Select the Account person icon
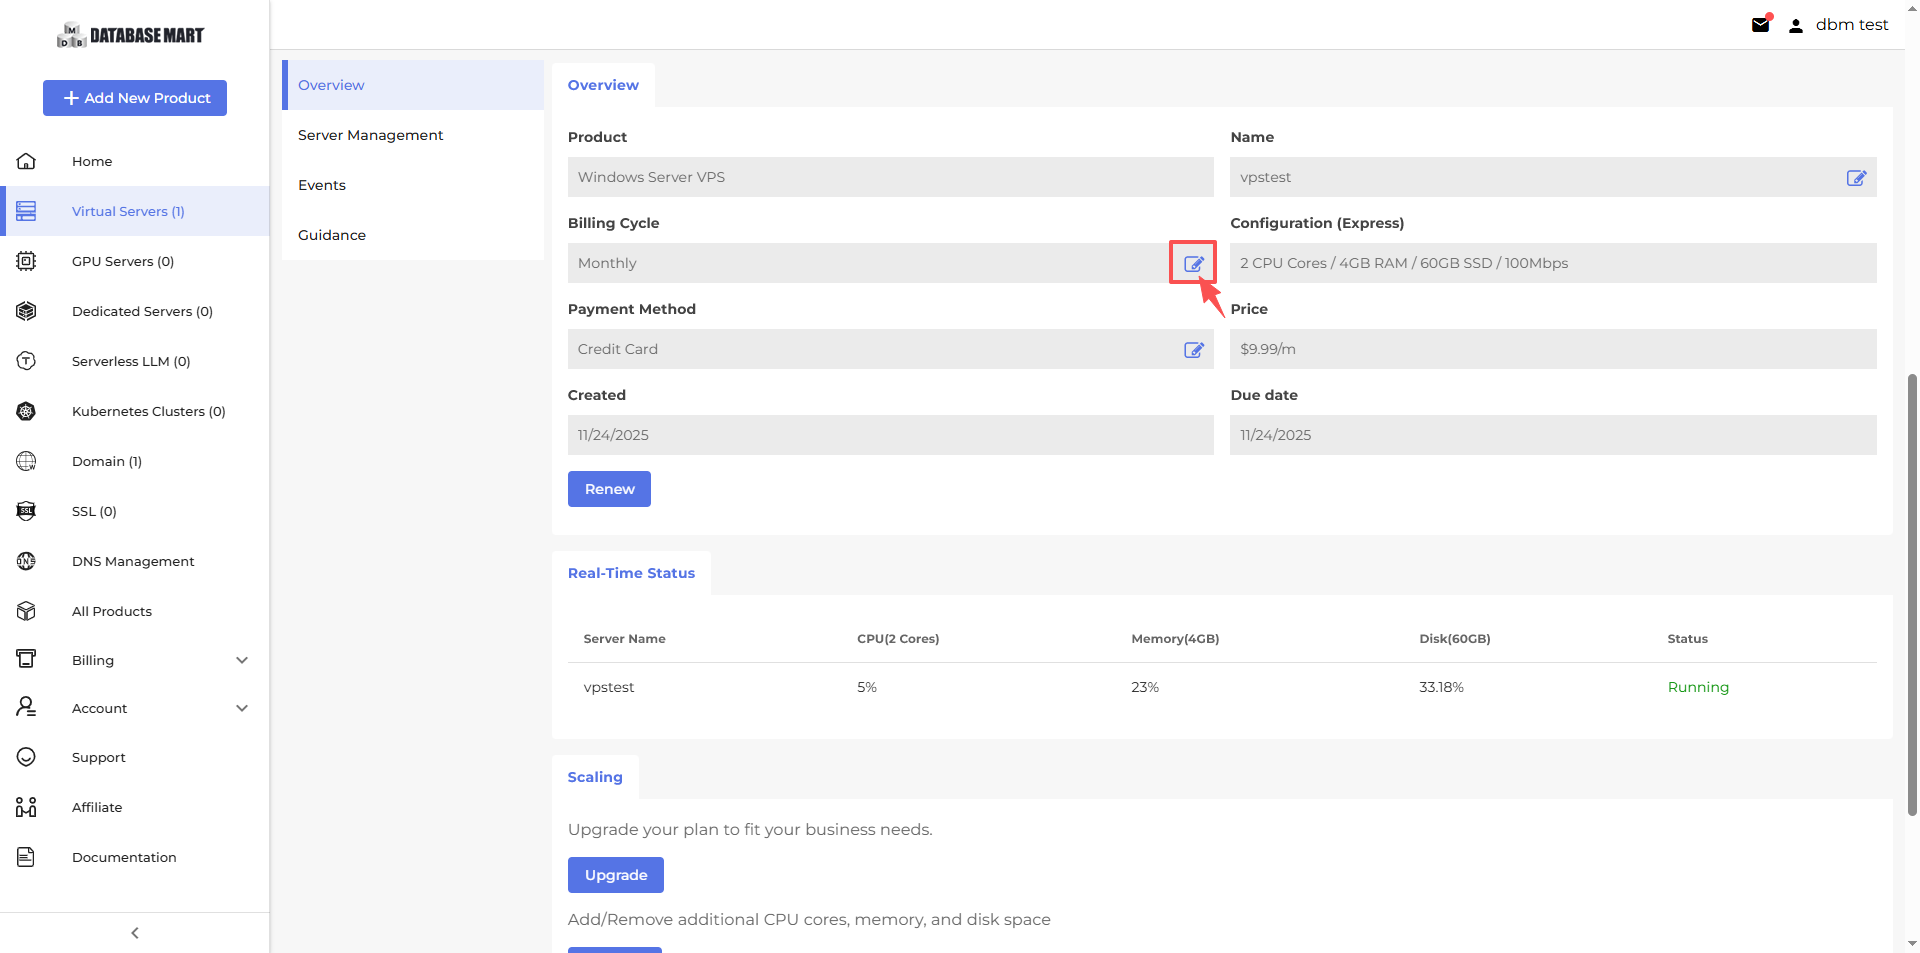This screenshot has height=953, width=1920. pyautogui.click(x=27, y=707)
